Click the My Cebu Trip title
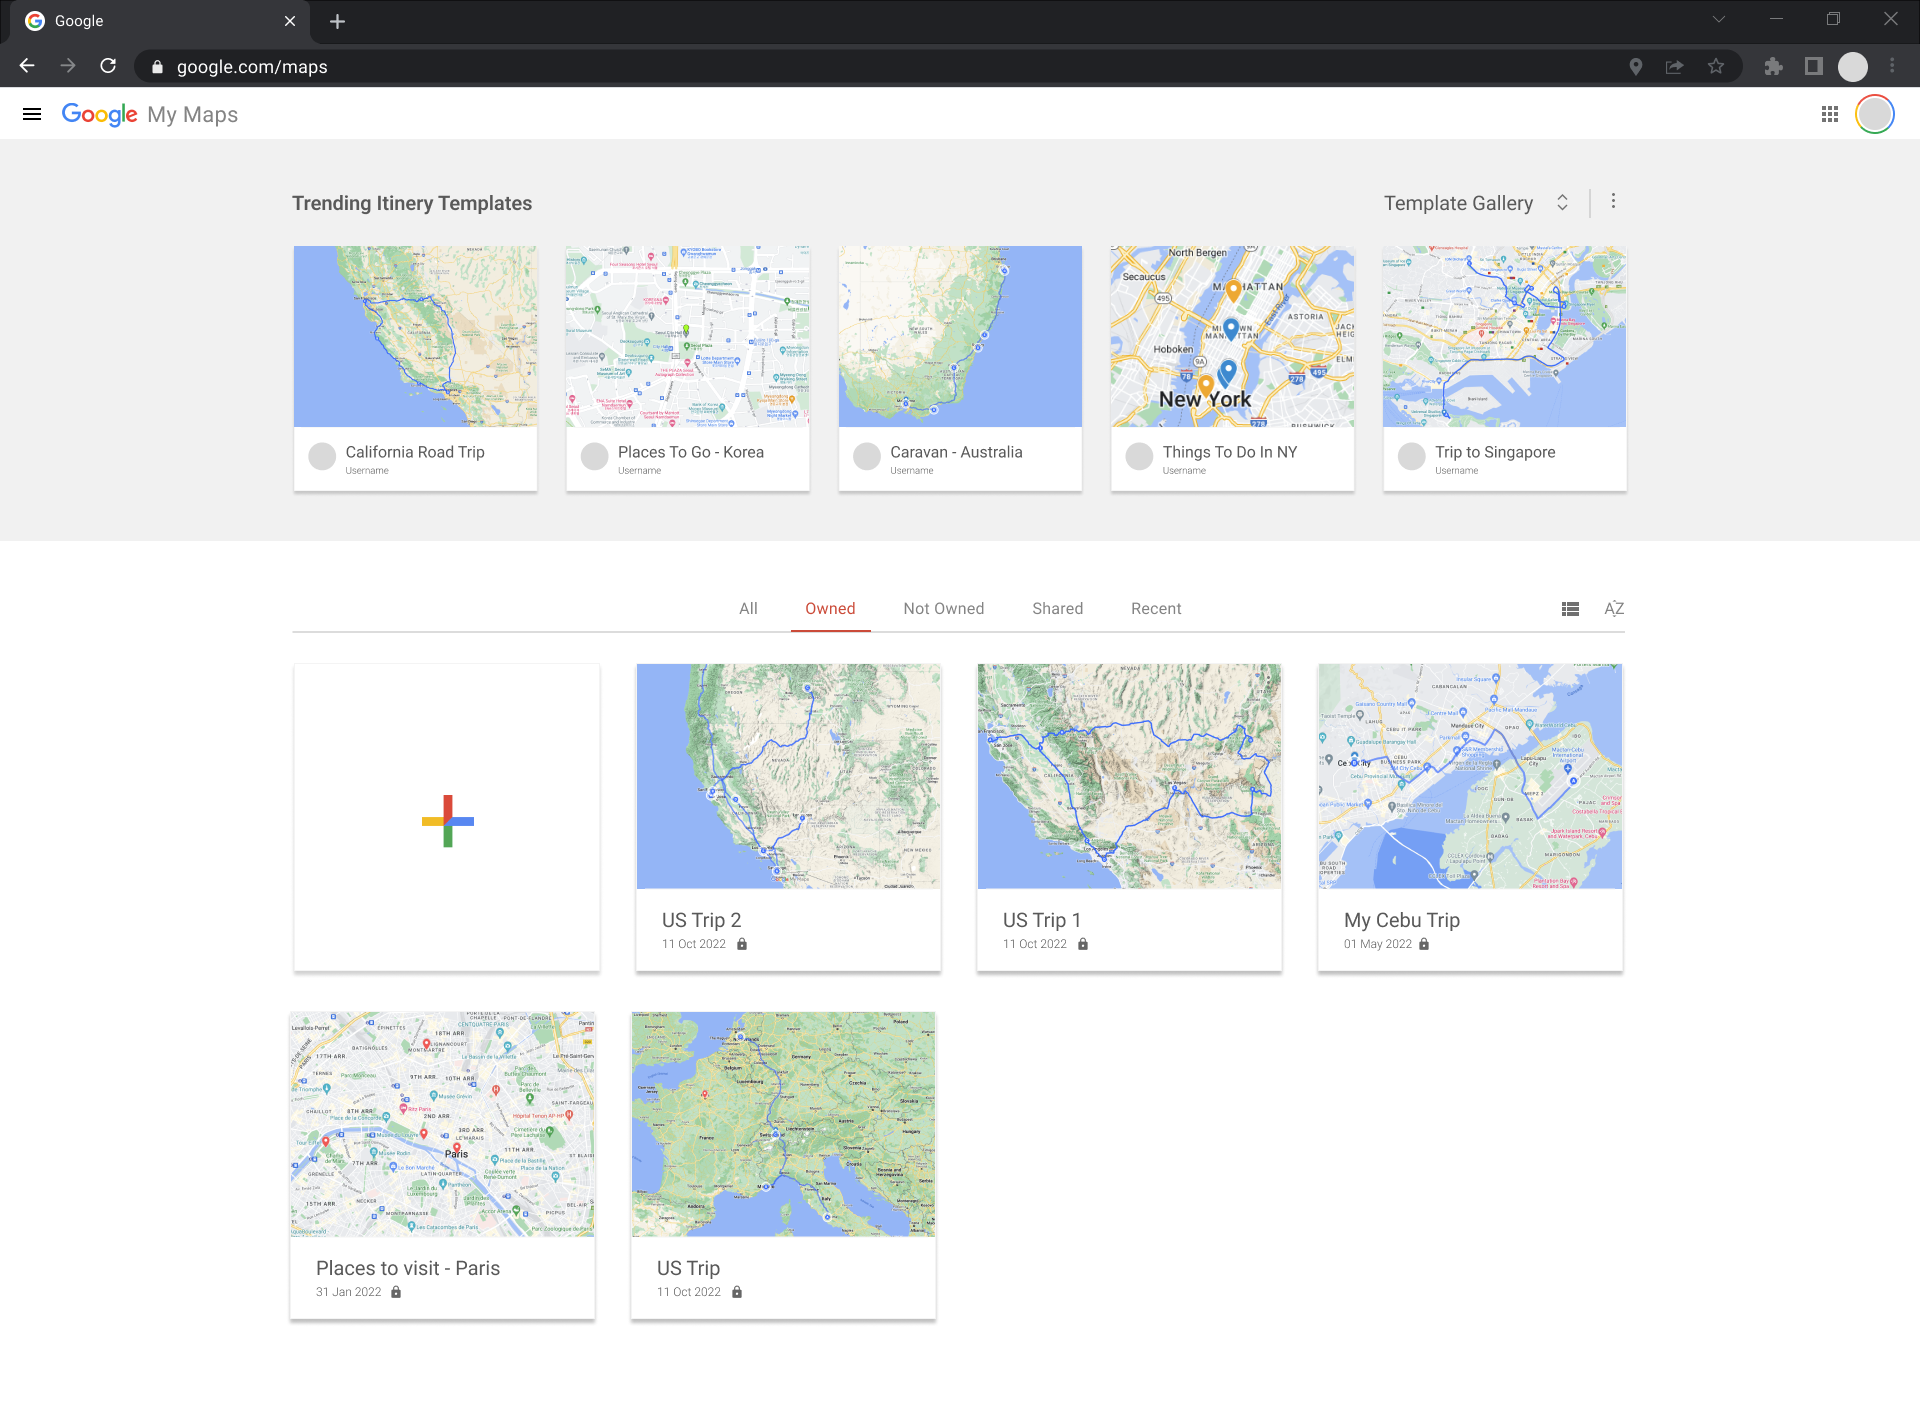Viewport: 1920px width, 1410px height. pyautogui.click(x=1401, y=920)
